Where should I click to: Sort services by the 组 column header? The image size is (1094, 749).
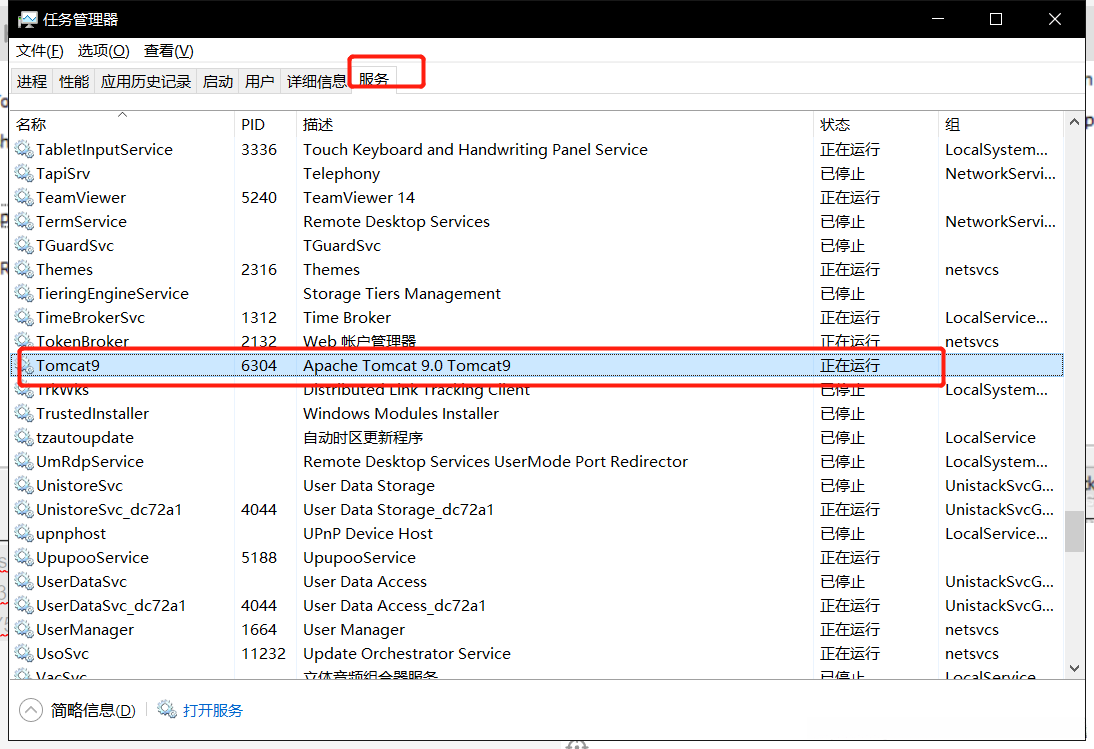coord(1001,124)
